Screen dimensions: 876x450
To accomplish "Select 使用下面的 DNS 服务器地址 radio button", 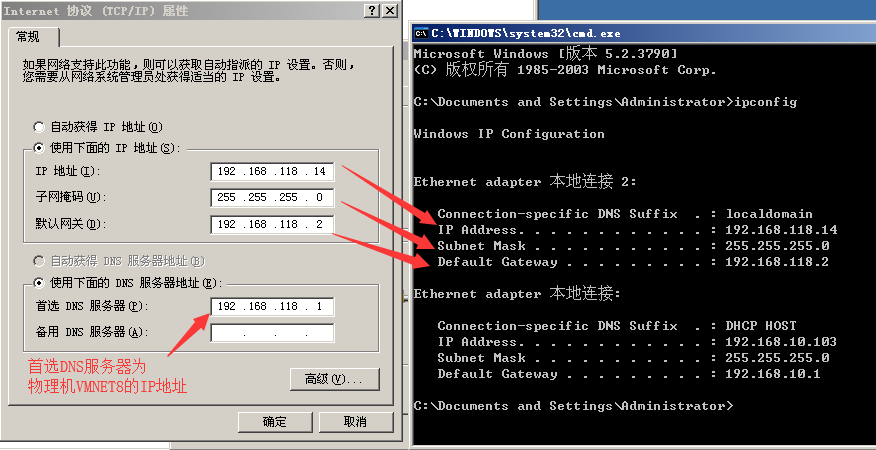I will tap(39, 283).
